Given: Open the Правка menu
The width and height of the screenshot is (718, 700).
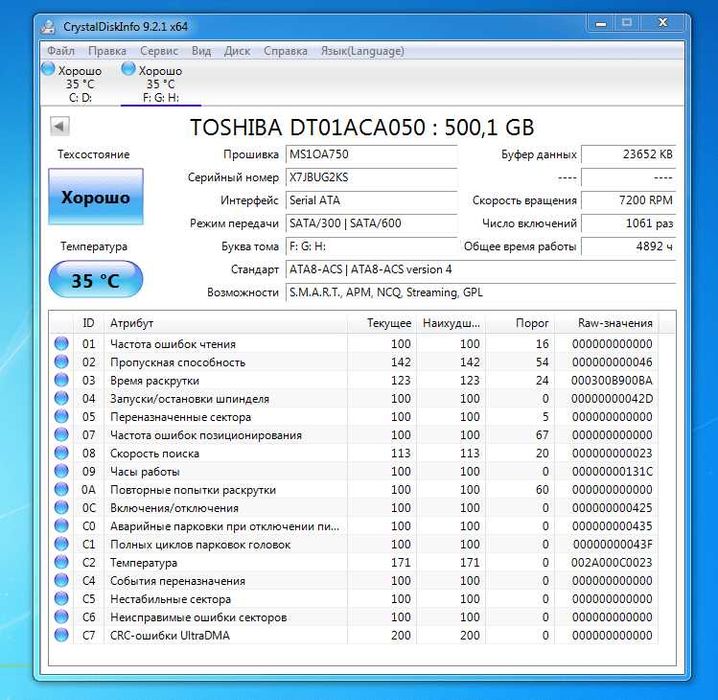Looking at the screenshot, I should click(107, 51).
